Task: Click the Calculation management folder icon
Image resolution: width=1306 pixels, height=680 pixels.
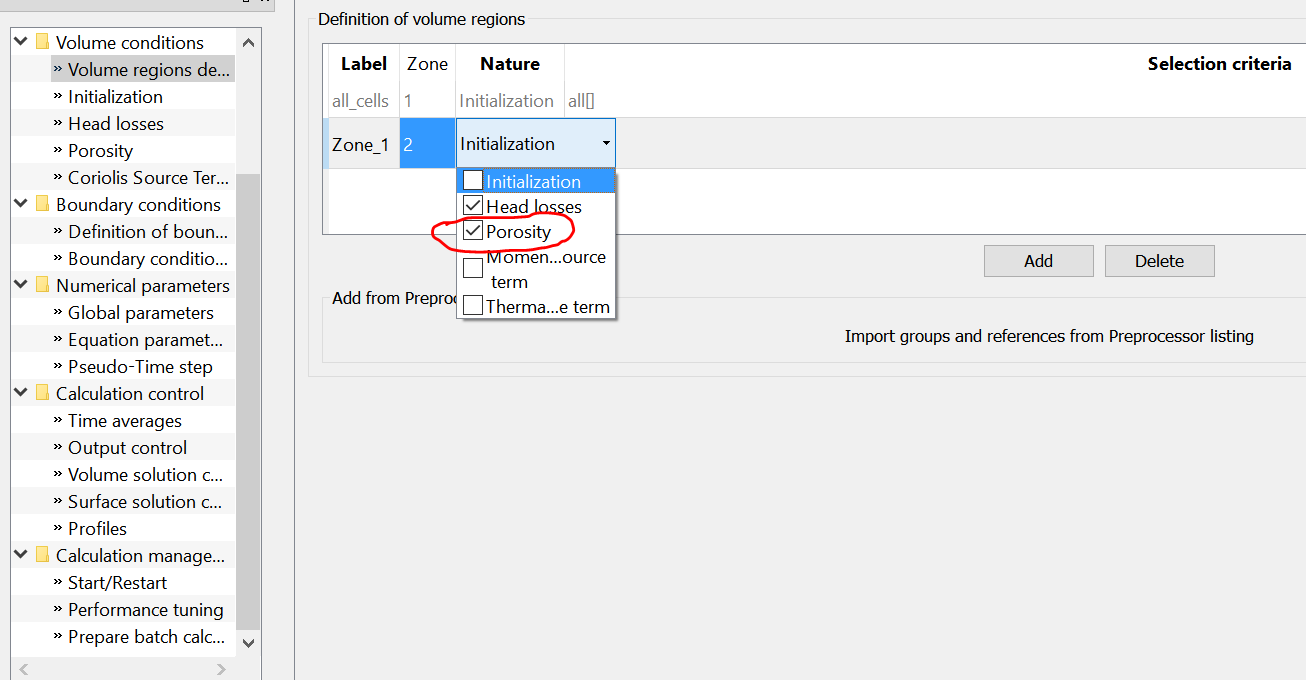Action: [x=42, y=555]
